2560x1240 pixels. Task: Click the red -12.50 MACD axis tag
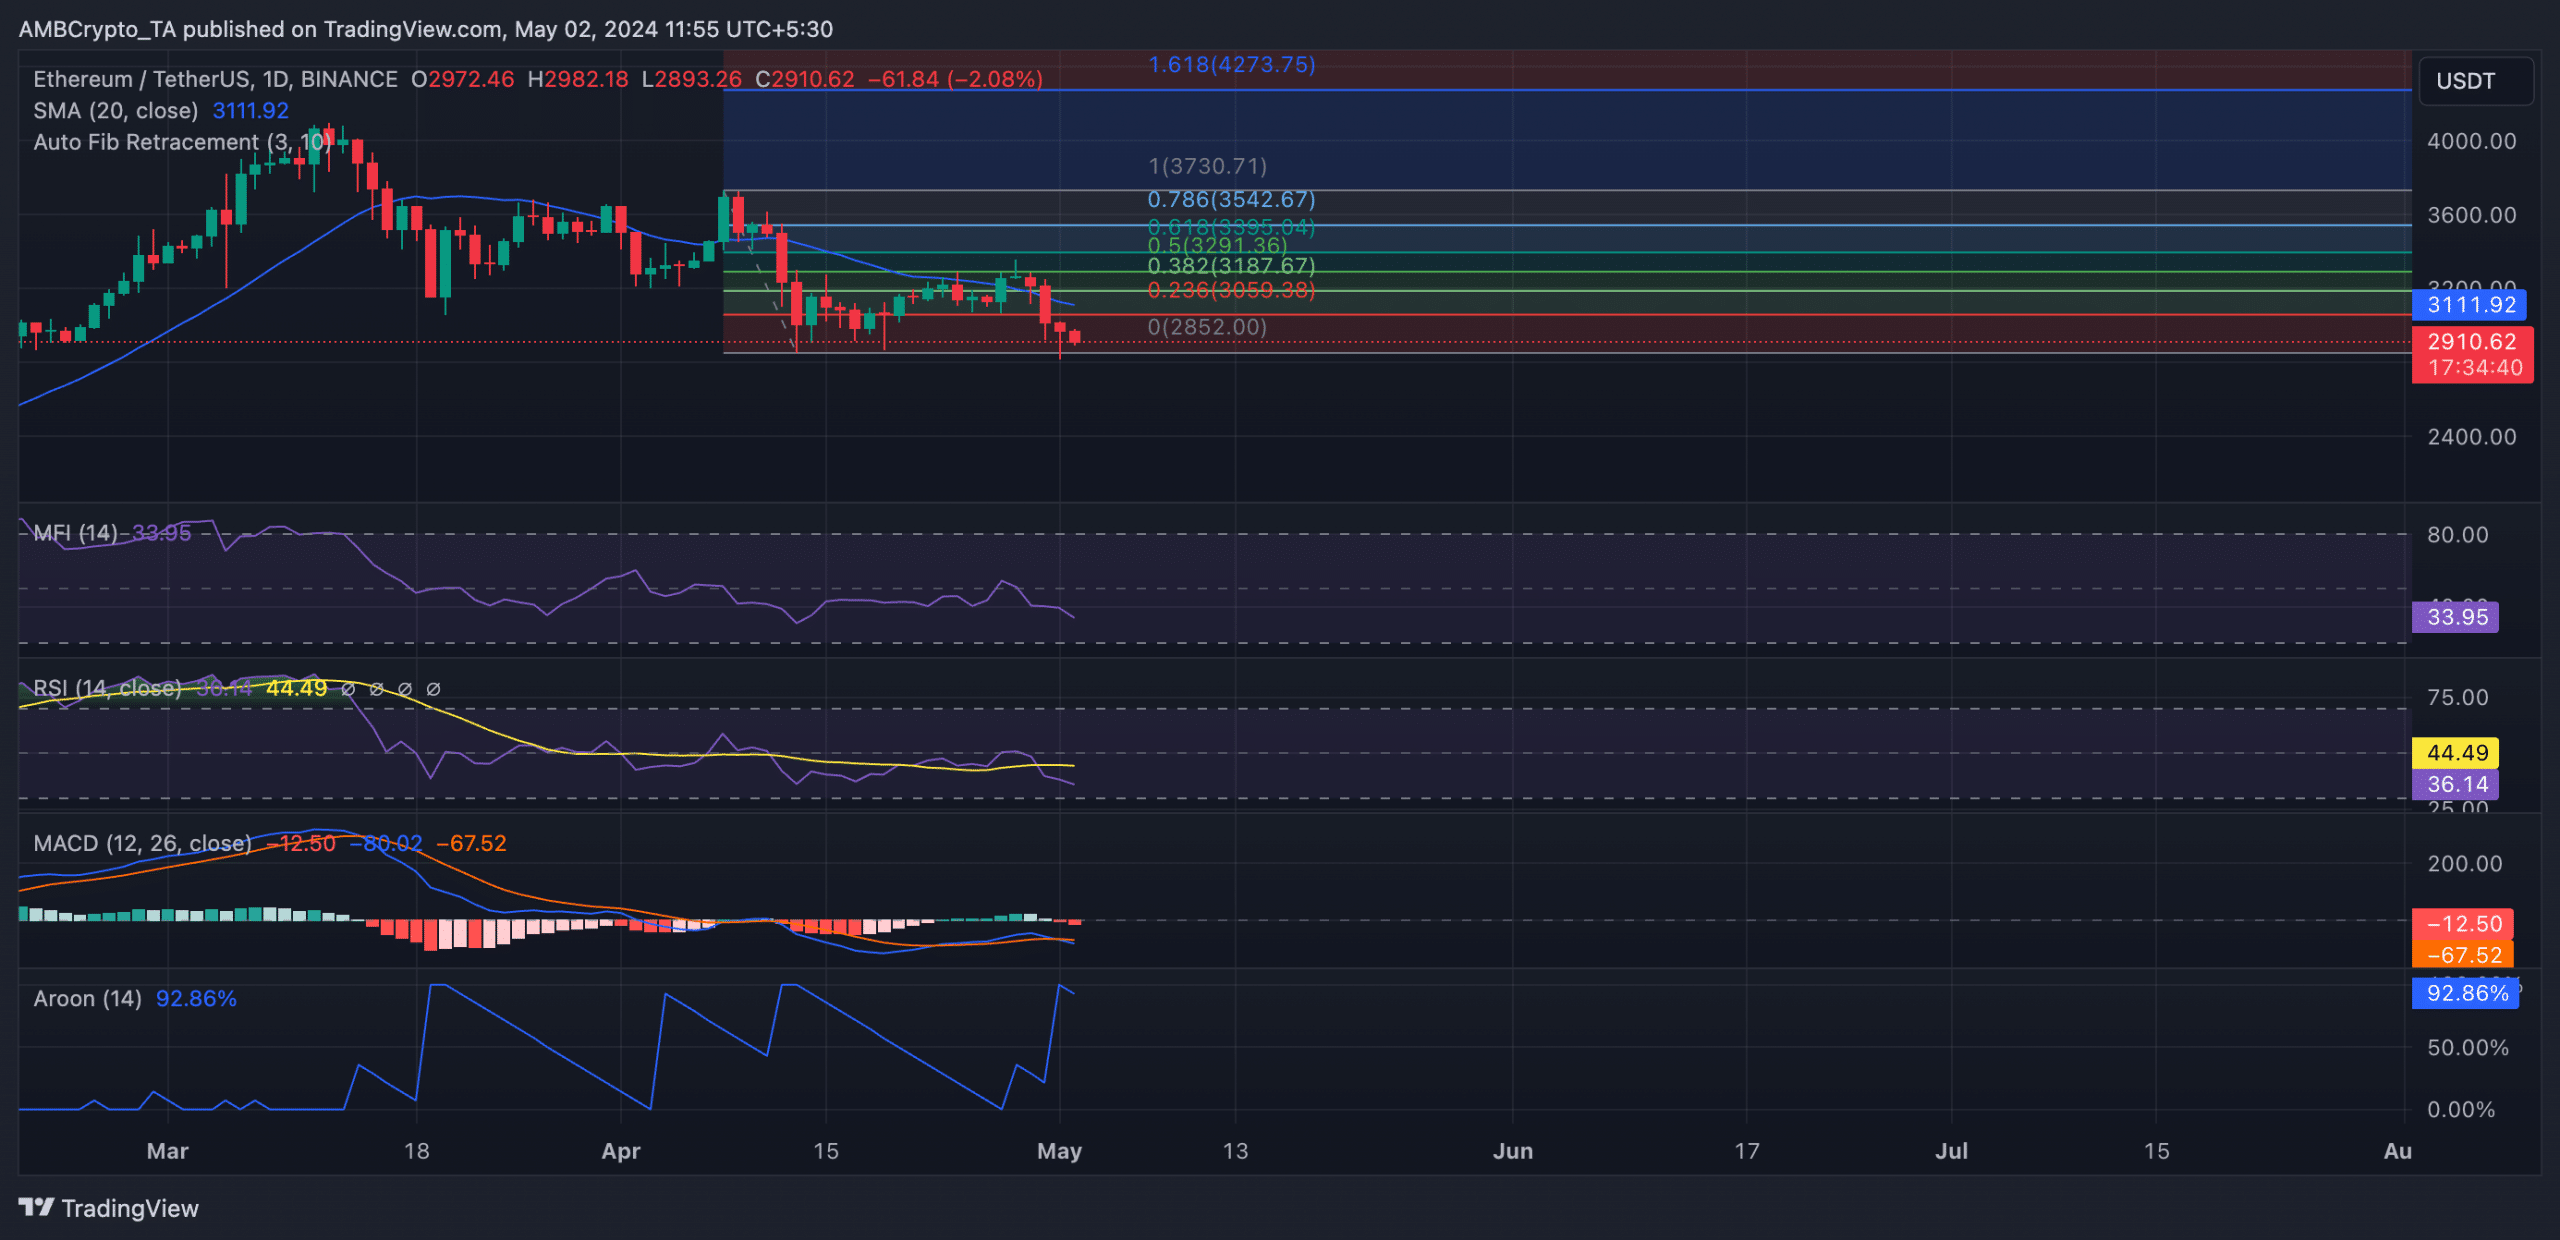pos(2462,923)
